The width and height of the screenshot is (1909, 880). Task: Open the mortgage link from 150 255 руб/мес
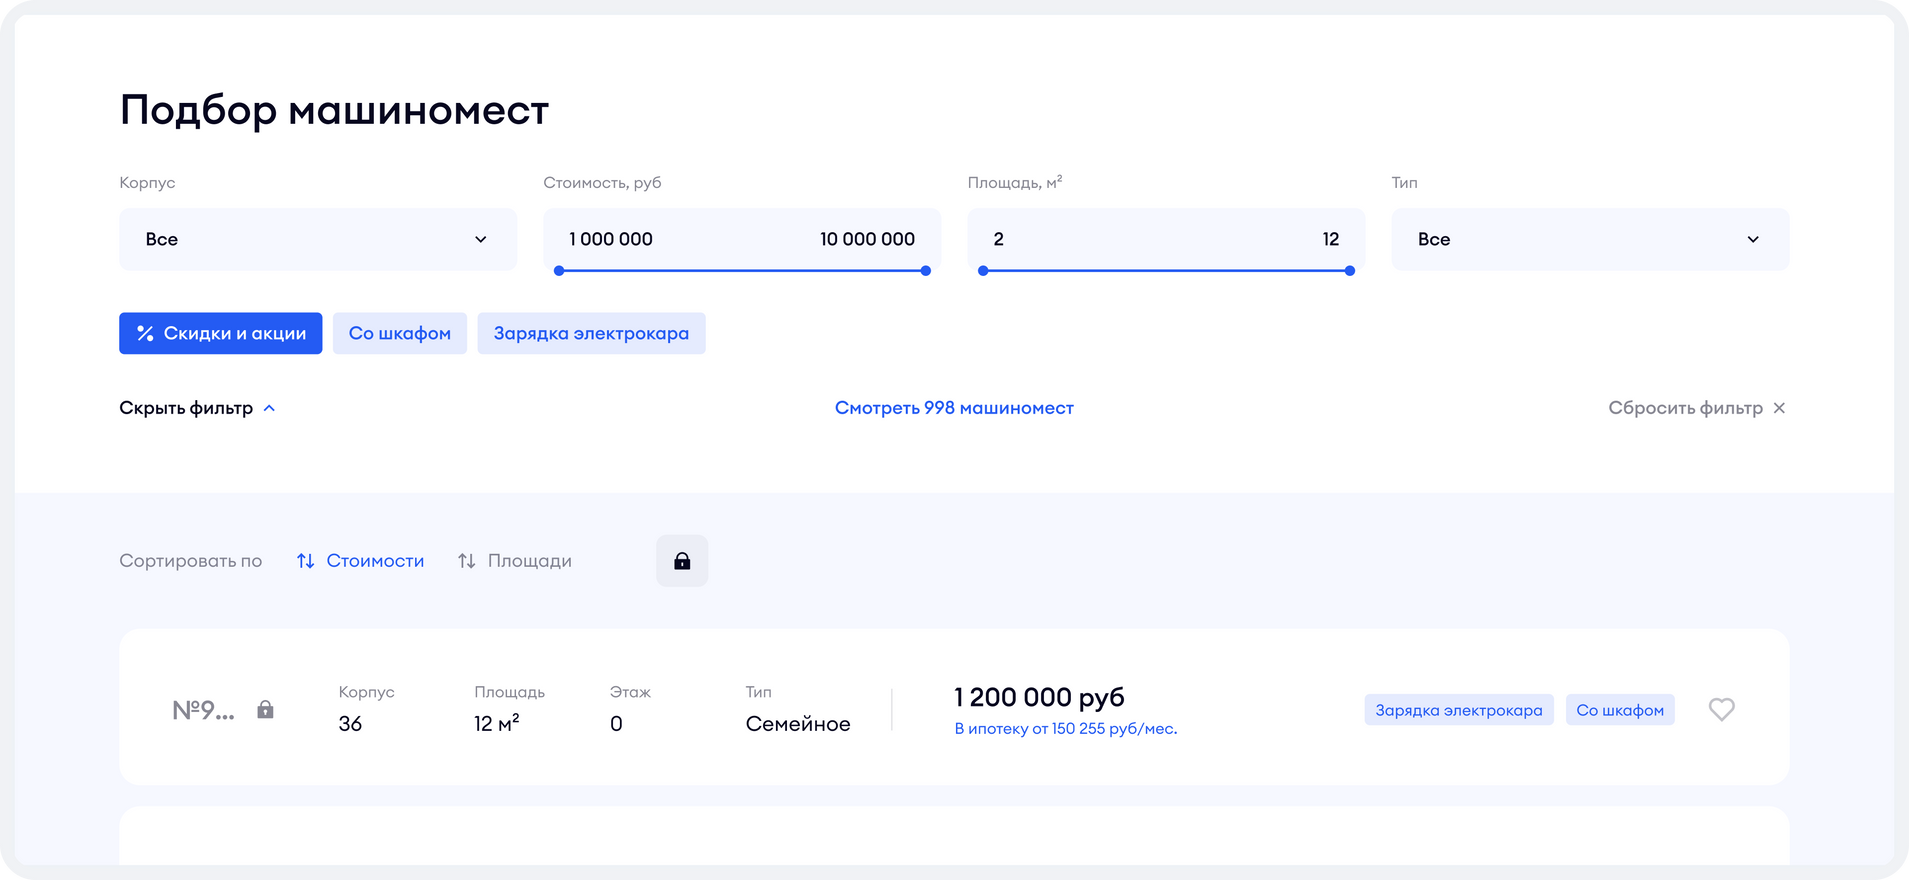(1065, 729)
